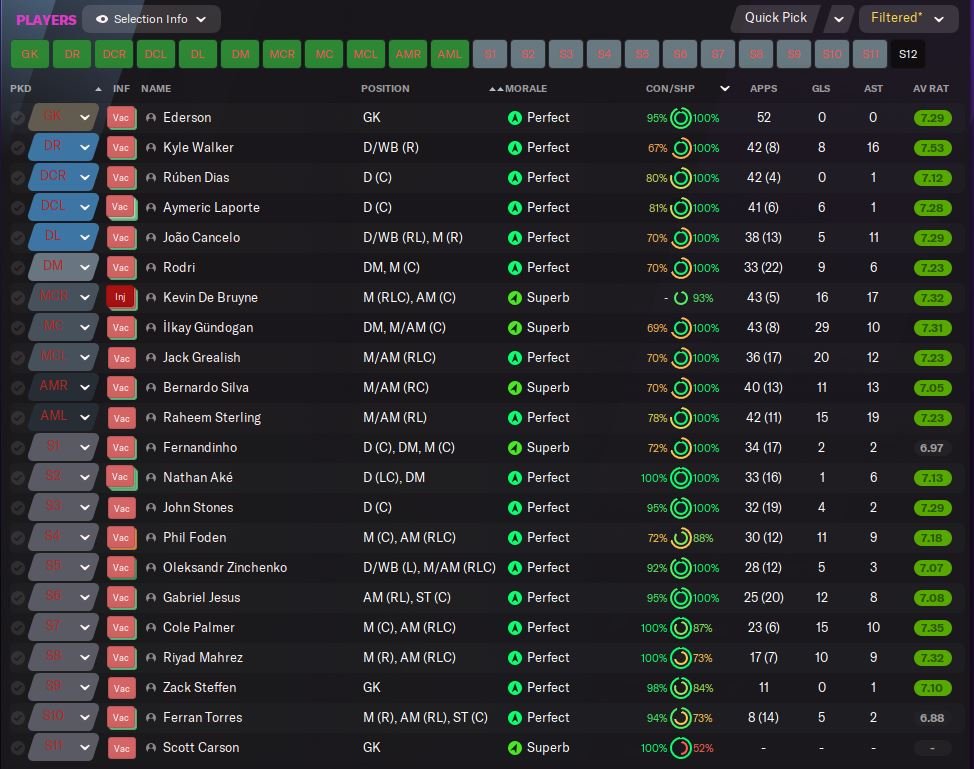Image resolution: width=974 pixels, height=769 pixels.
Task: Sort by the MORALE column header
Action: click(526, 89)
